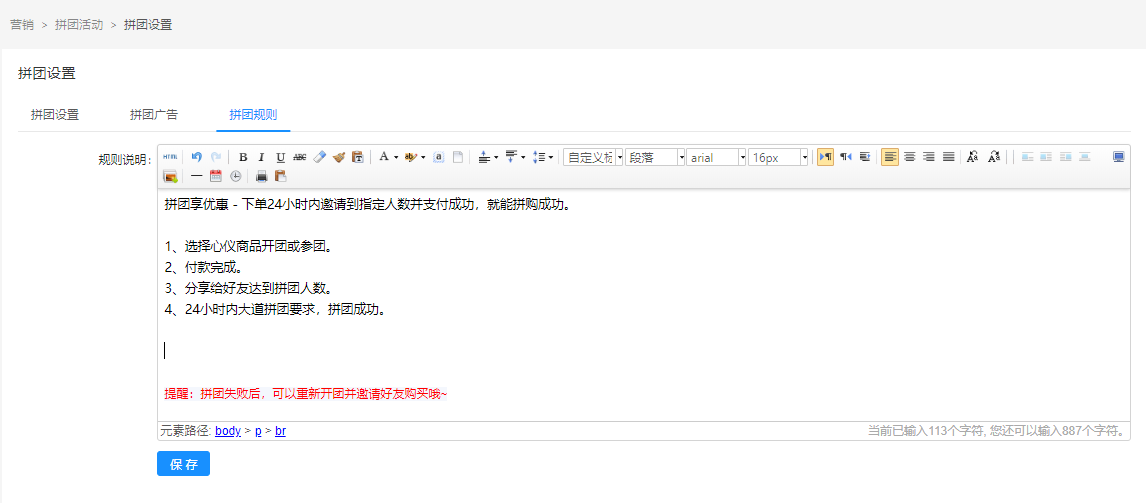Insert the date with calendar icon
Screen dimensions: 1146x503
point(216,176)
